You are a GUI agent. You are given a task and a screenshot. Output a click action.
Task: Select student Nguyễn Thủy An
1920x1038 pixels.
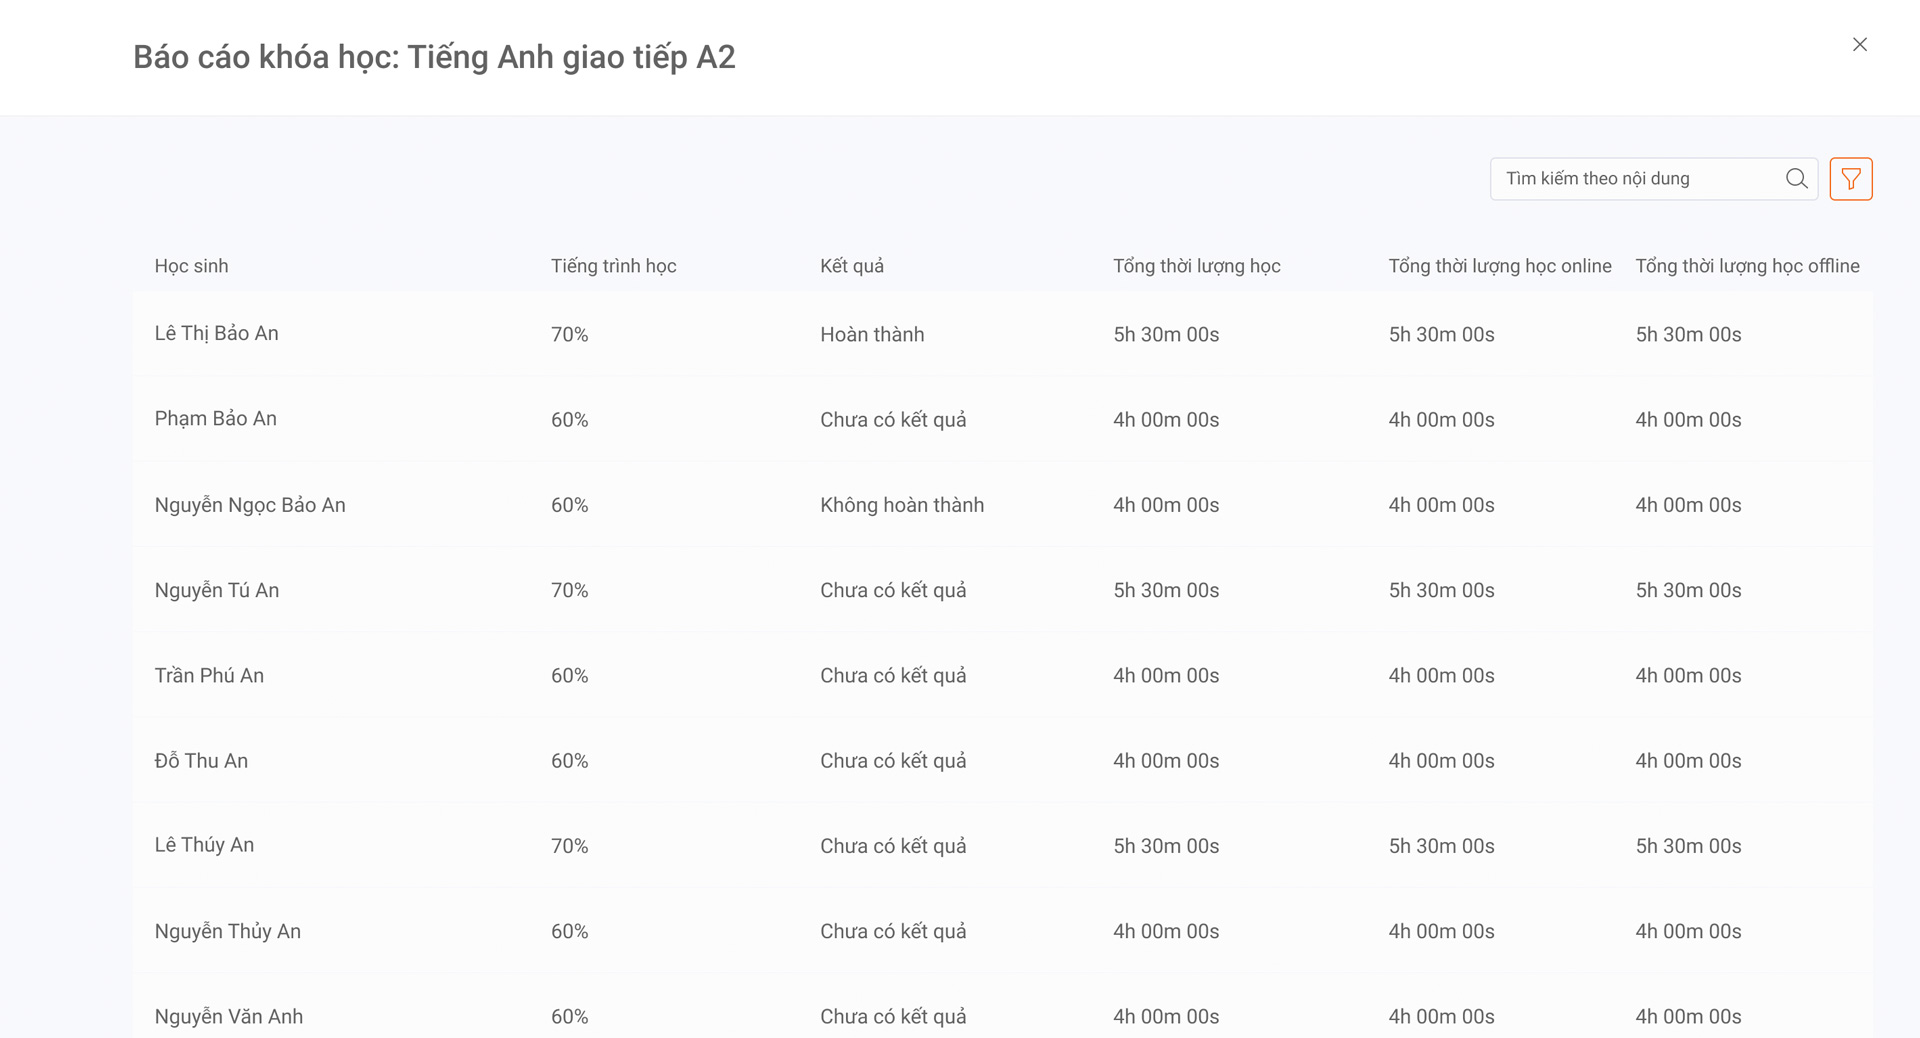point(227,931)
